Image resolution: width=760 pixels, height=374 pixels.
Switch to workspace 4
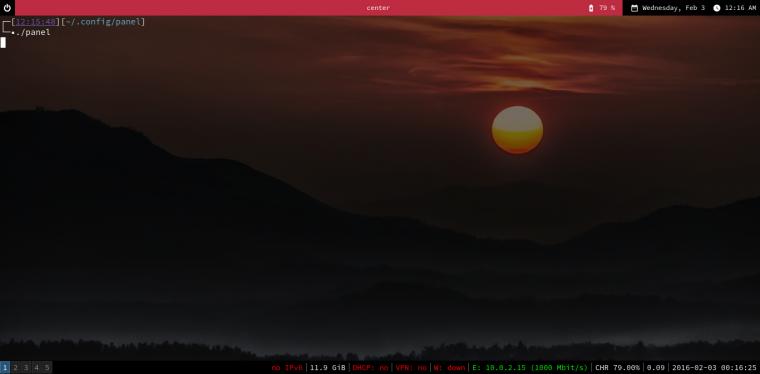[x=36, y=368]
